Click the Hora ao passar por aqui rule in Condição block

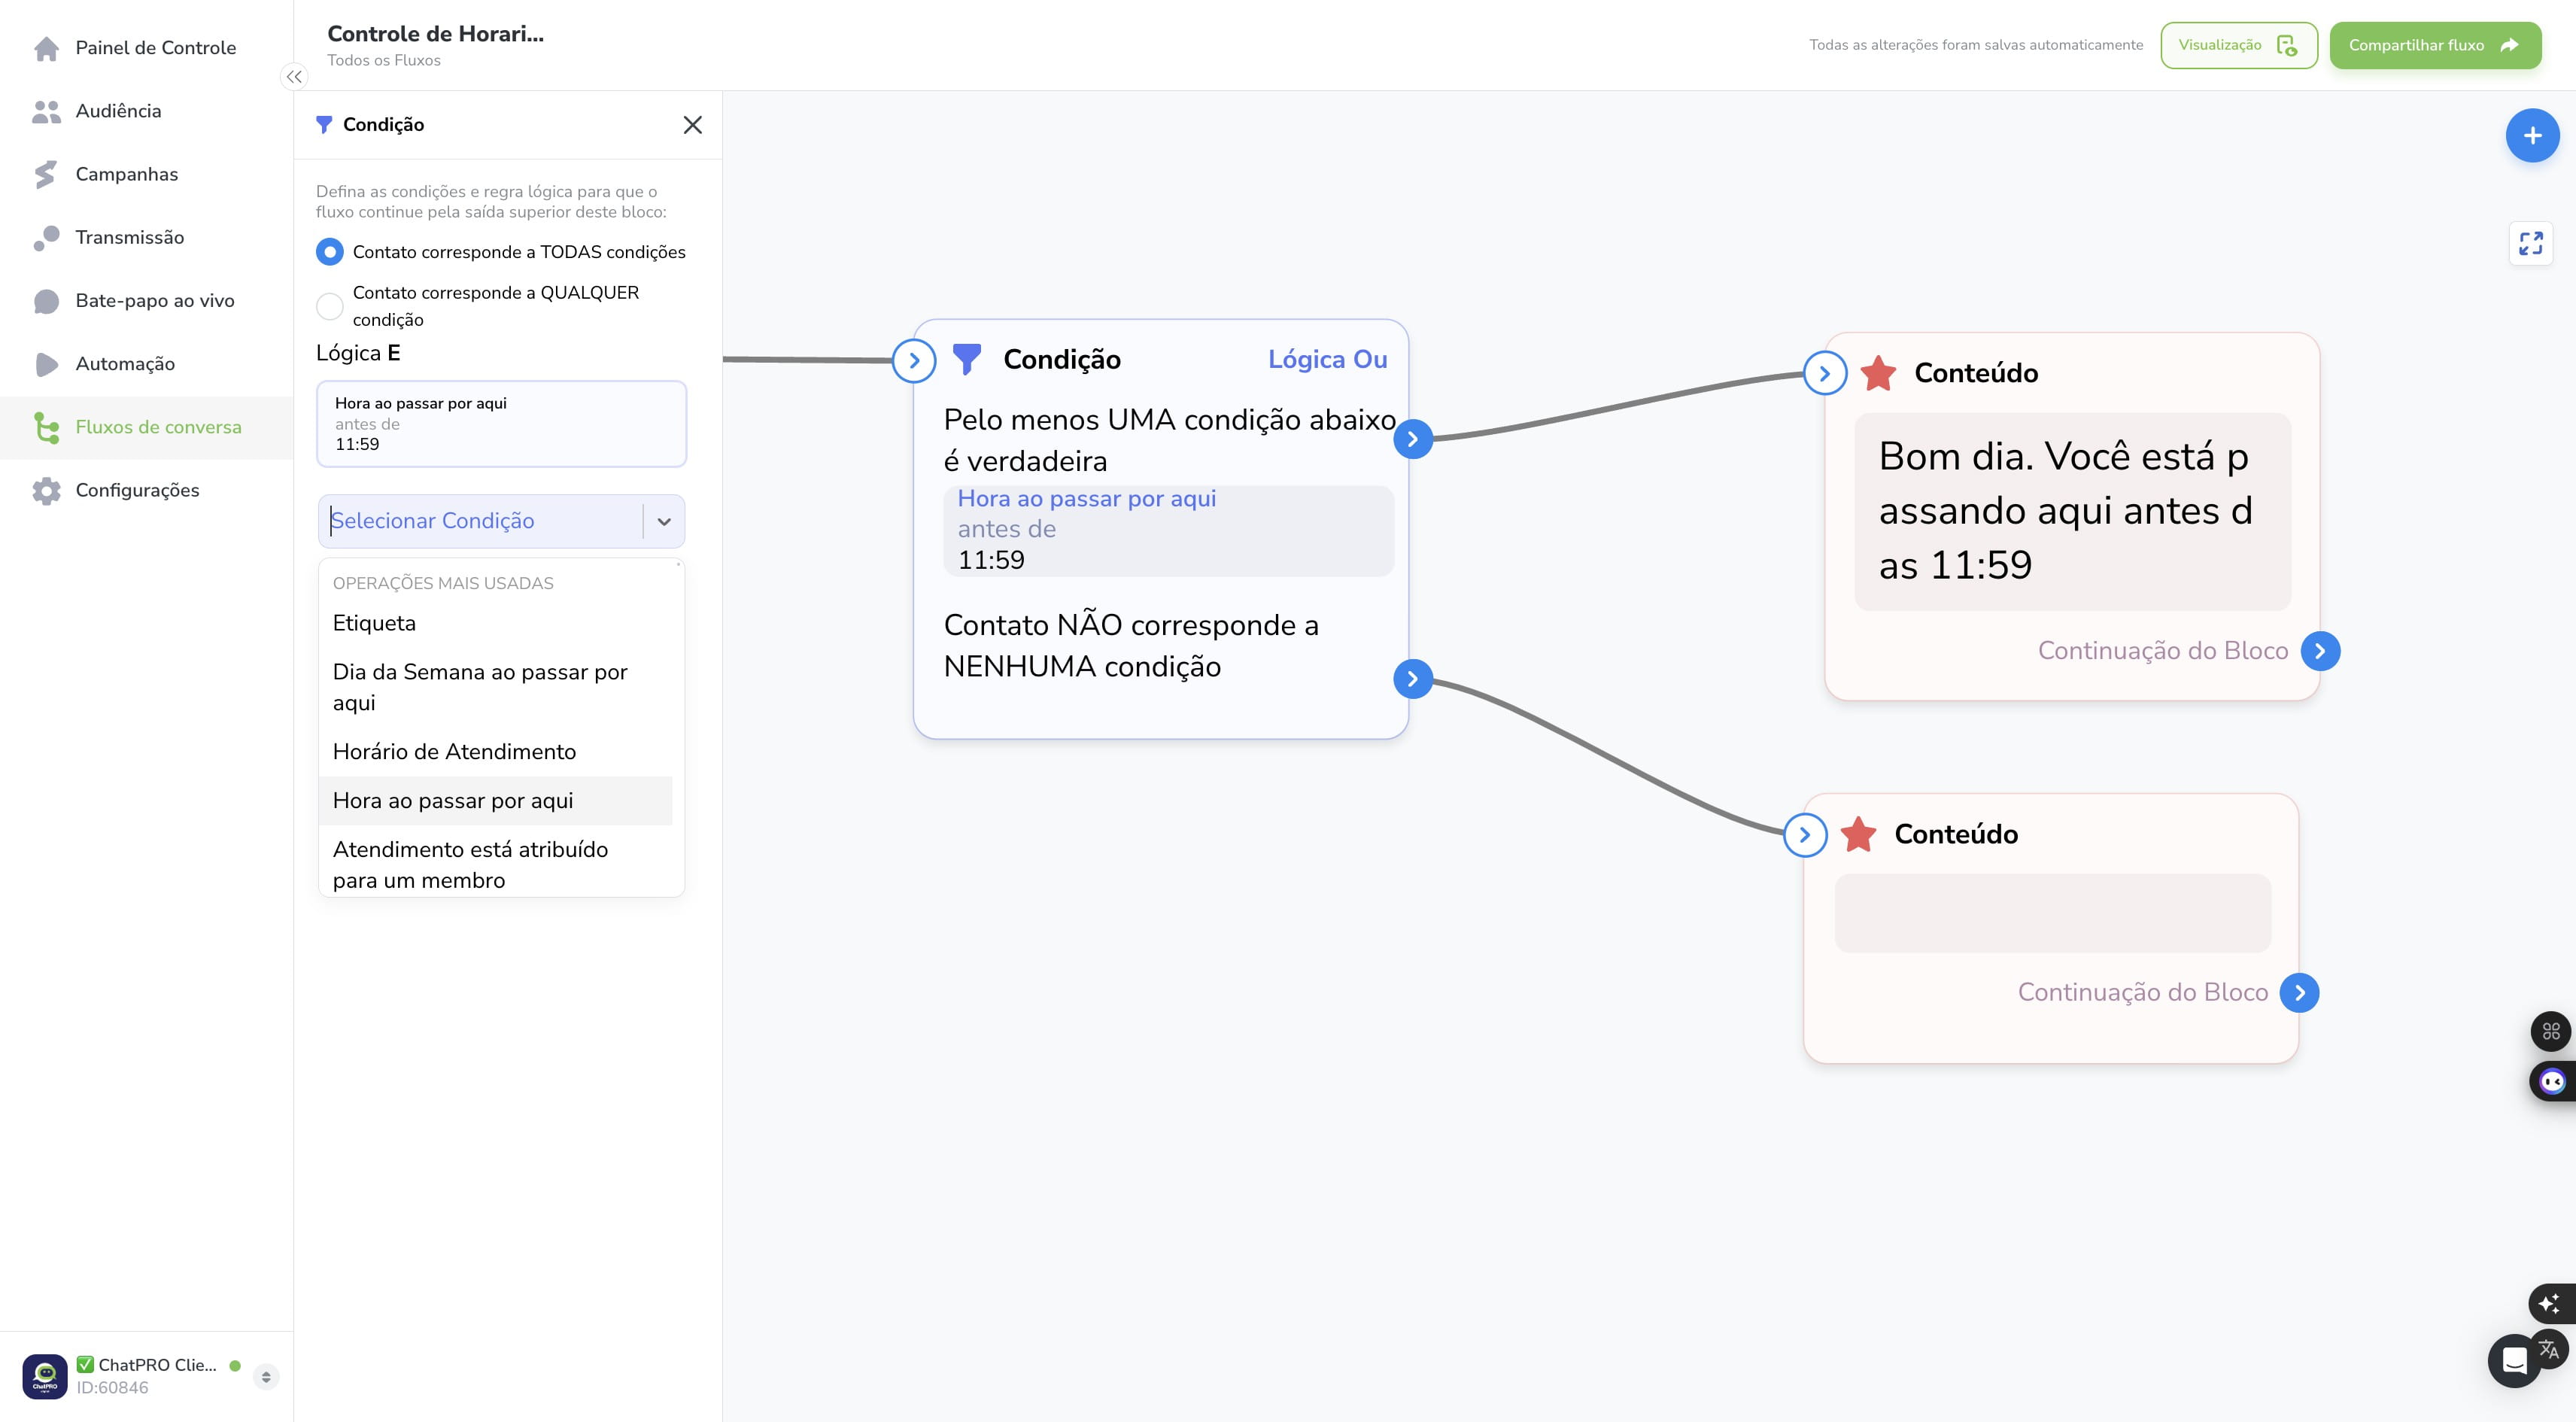[1168, 530]
